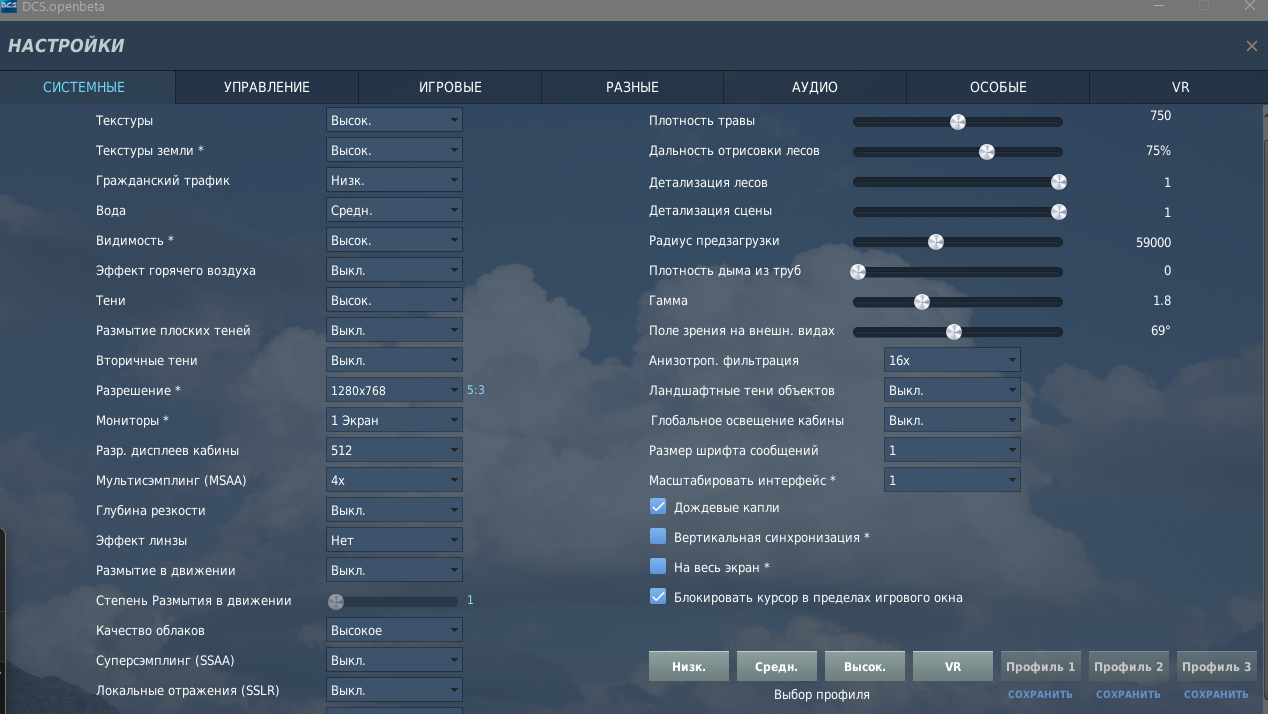Click the Плотность травы slider handle

coord(958,122)
